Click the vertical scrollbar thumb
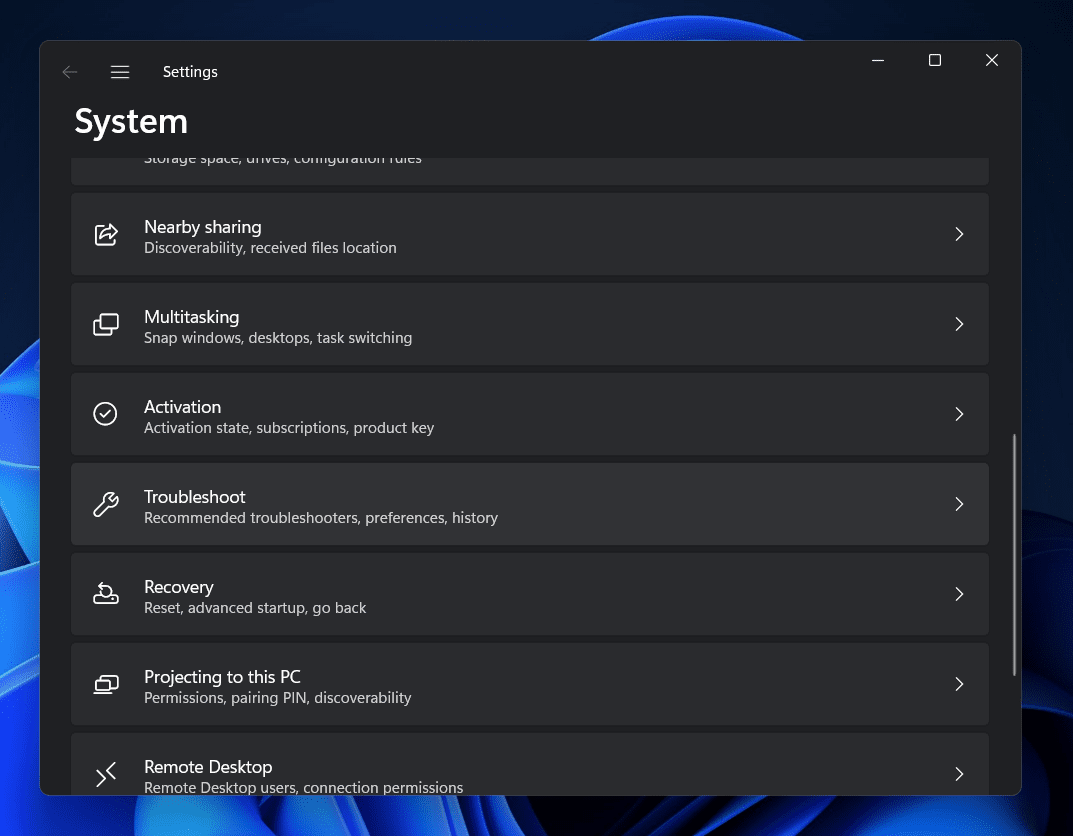 point(1014,555)
